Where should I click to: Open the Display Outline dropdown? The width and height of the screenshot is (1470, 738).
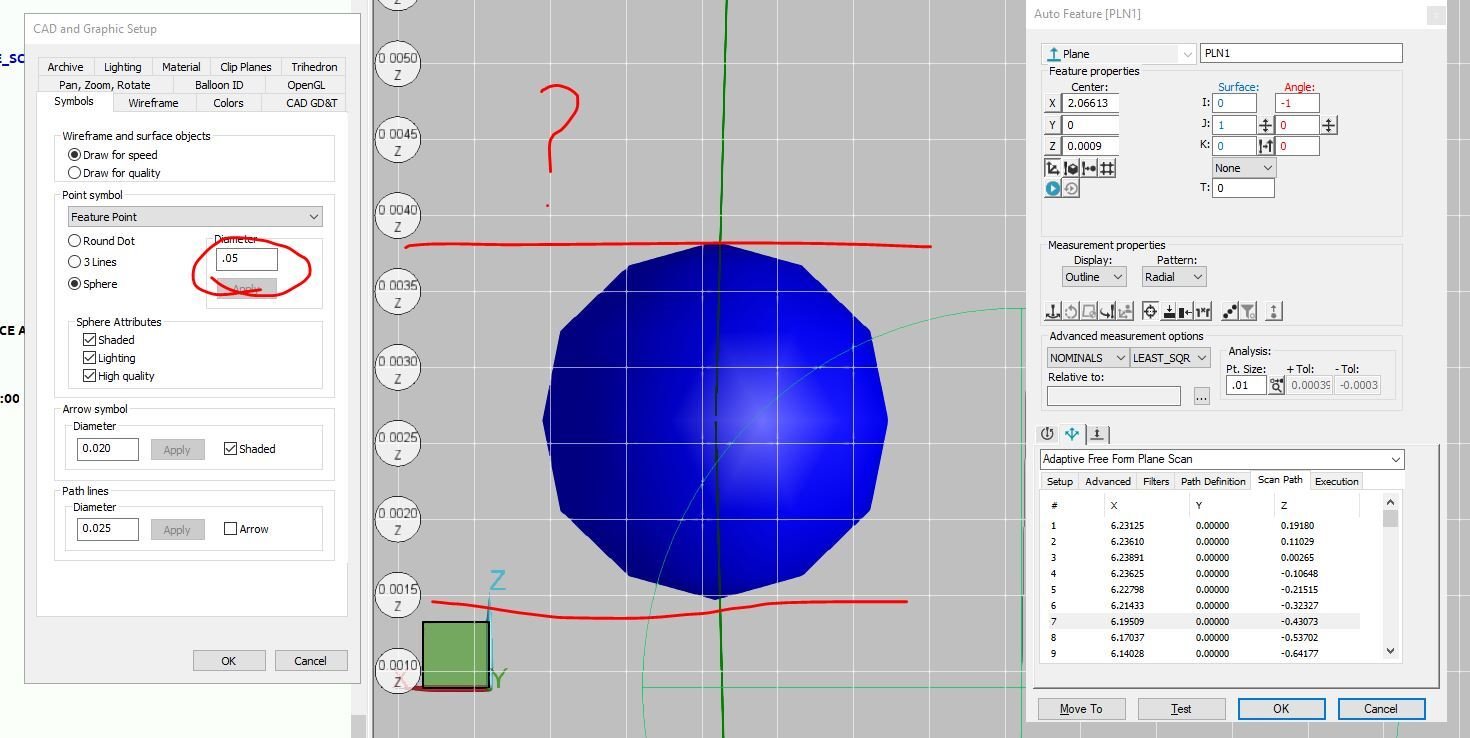(1094, 277)
